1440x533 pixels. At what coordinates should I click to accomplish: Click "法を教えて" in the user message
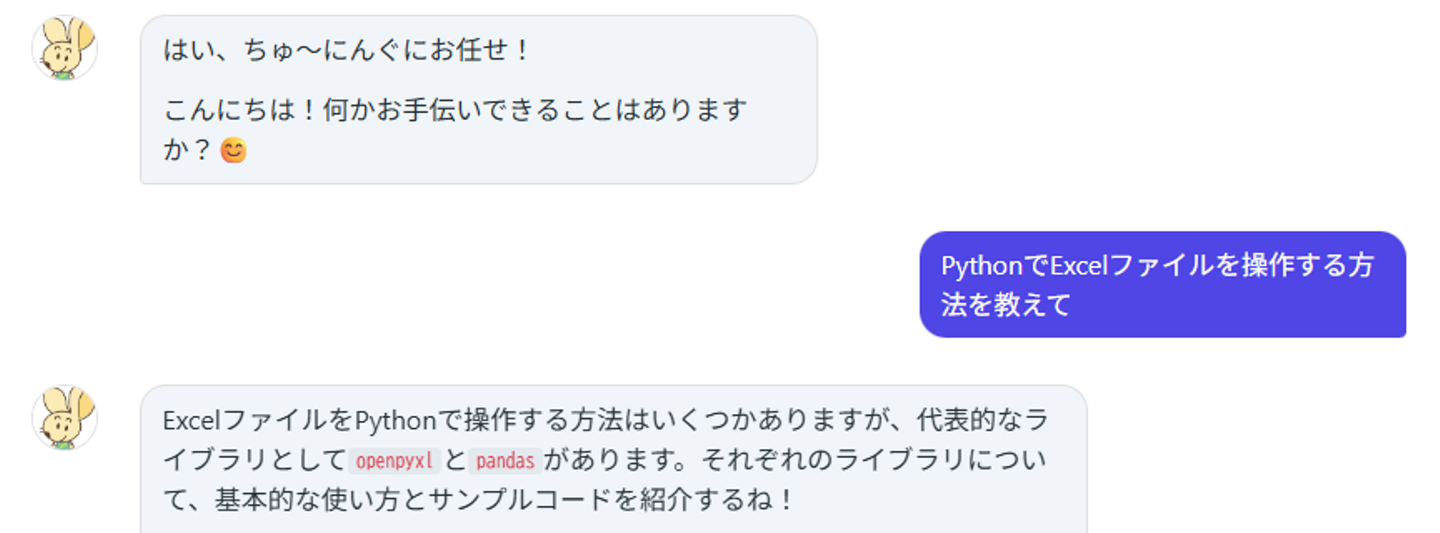click(1006, 304)
